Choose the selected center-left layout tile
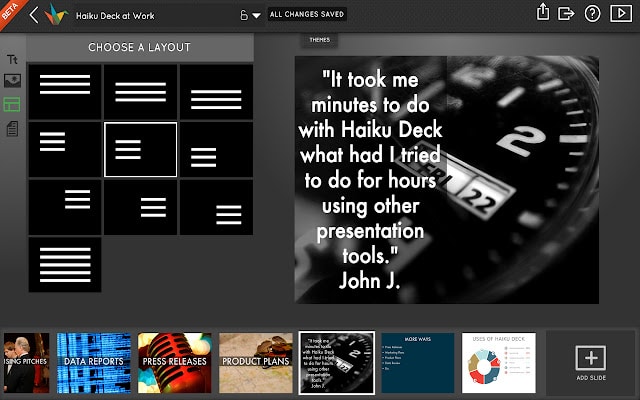The height and width of the screenshot is (400, 640). click(x=140, y=149)
